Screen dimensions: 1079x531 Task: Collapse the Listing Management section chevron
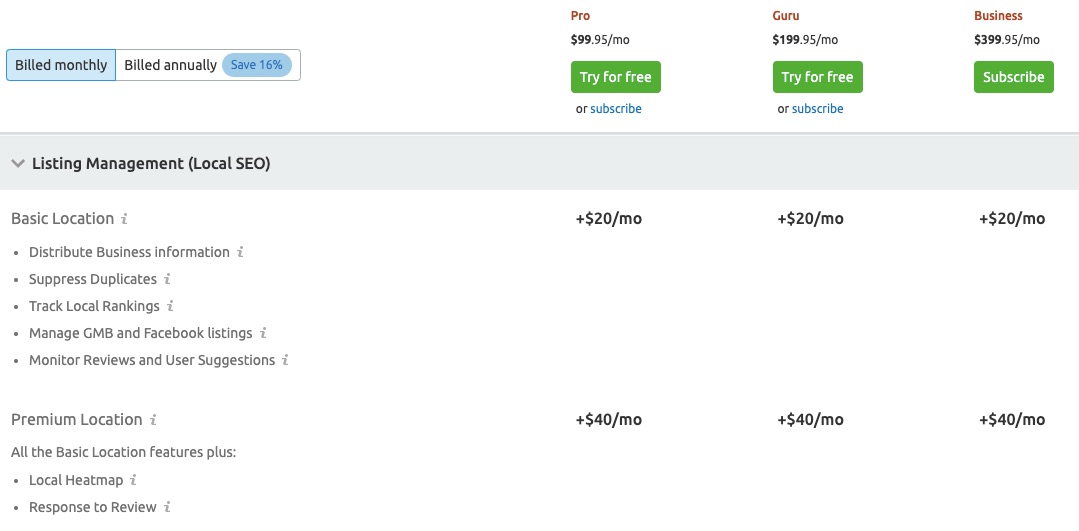pos(18,164)
